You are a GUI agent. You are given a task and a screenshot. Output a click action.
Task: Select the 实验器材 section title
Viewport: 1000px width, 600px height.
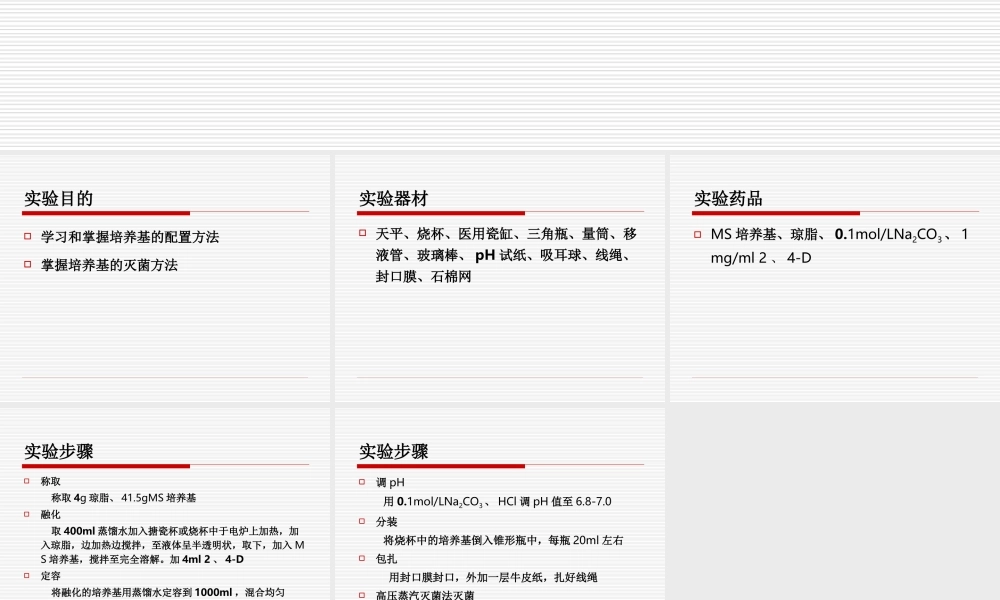pos(392,198)
